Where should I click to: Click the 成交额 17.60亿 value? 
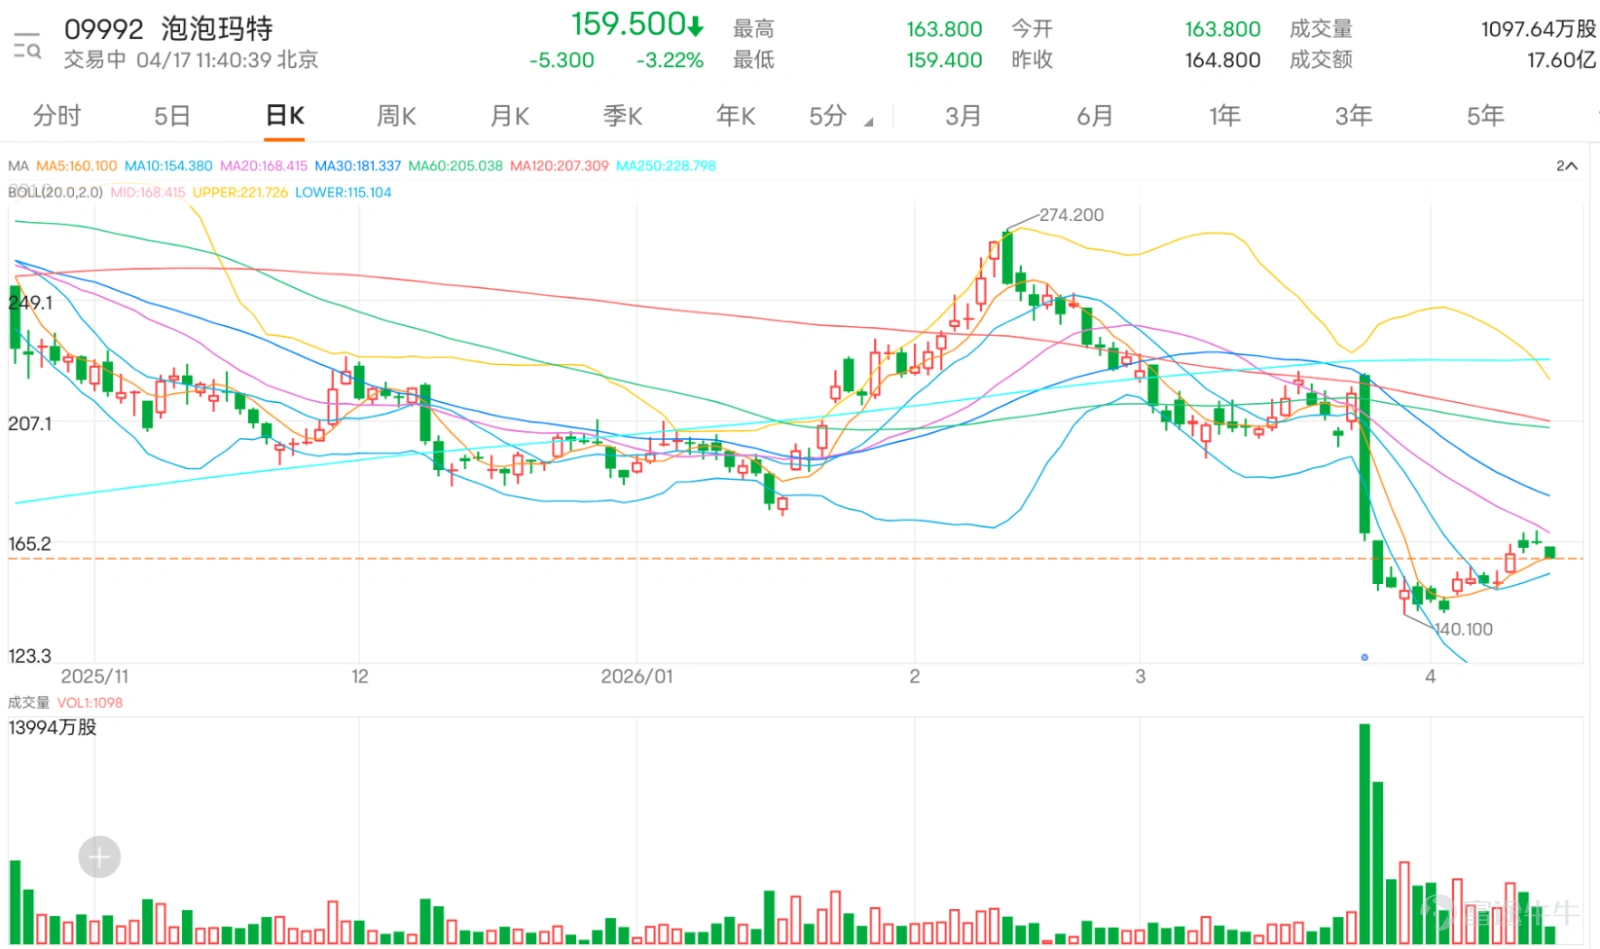pyautogui.click(x=1560, y=60)
